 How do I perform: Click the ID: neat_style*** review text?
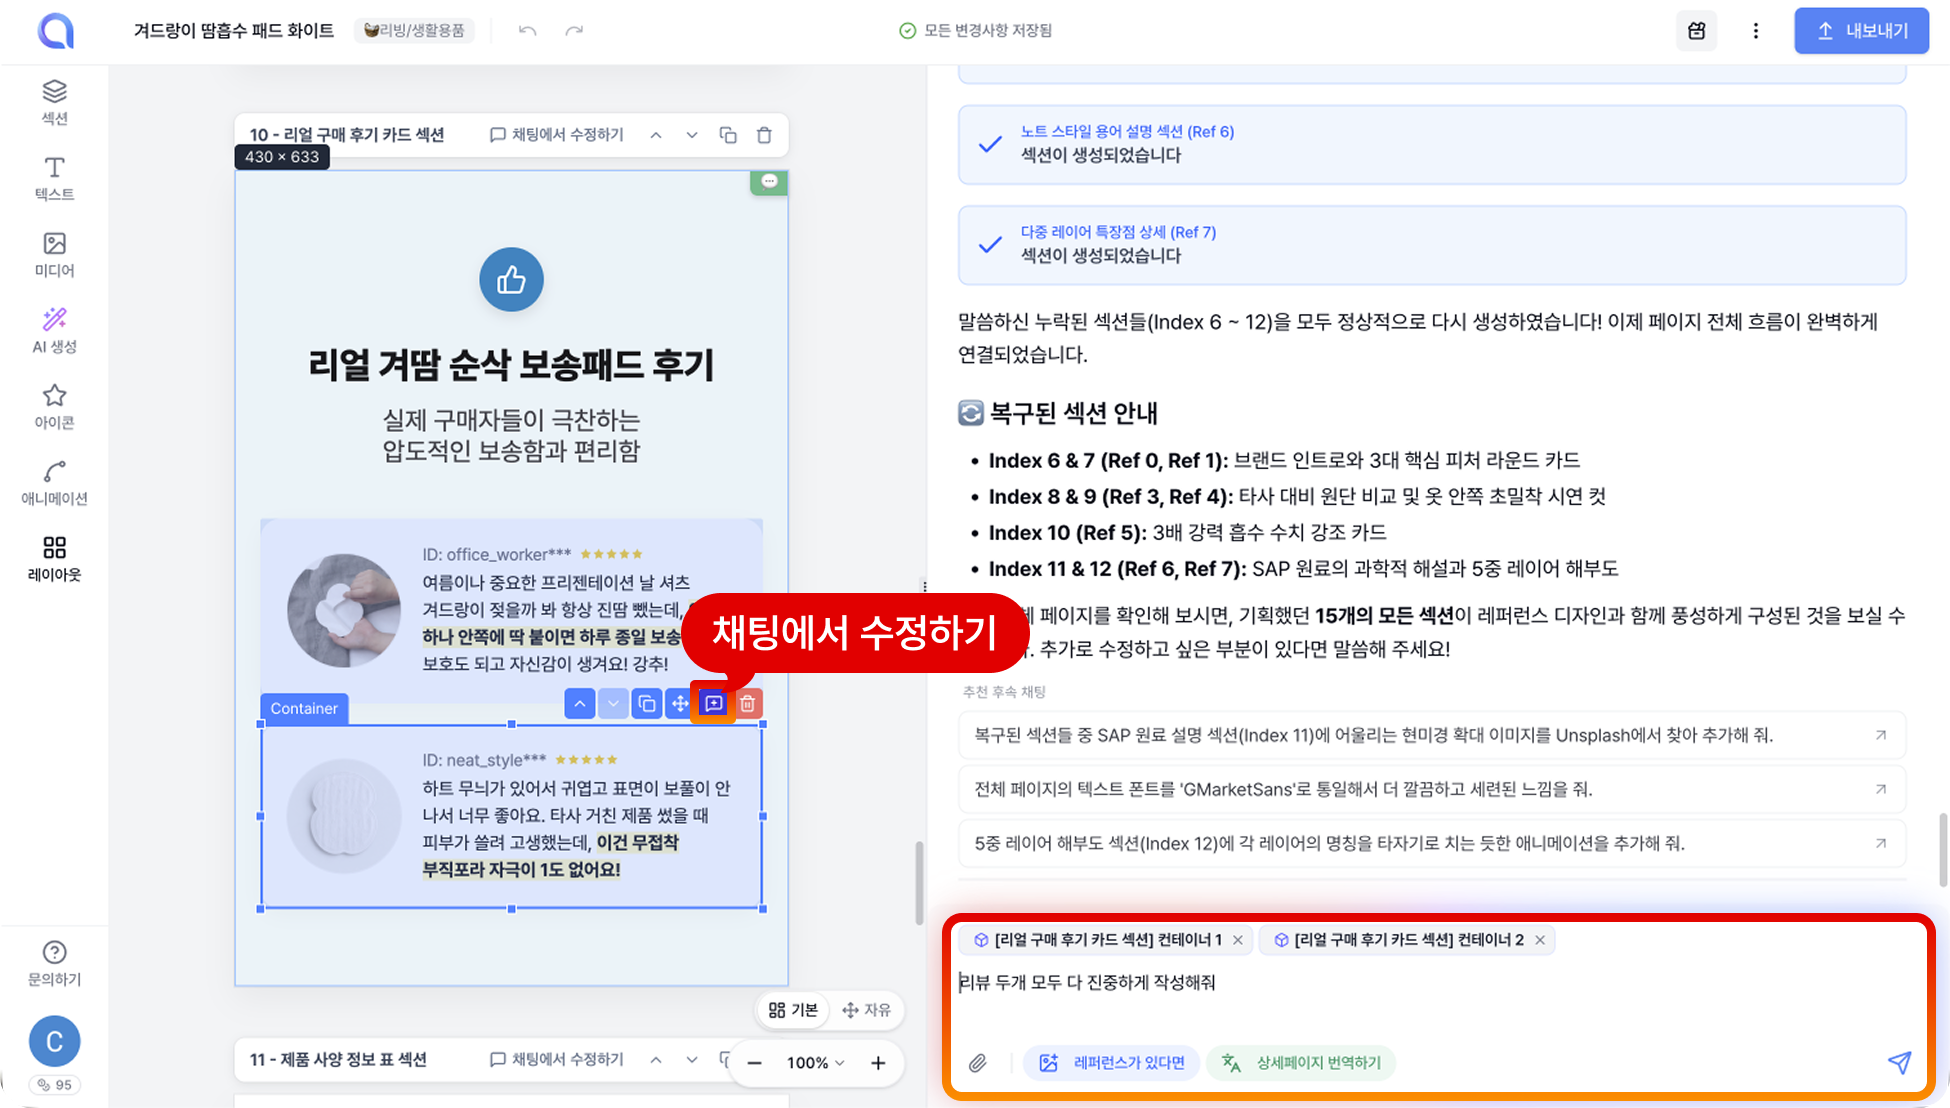[x=484, y=761]
